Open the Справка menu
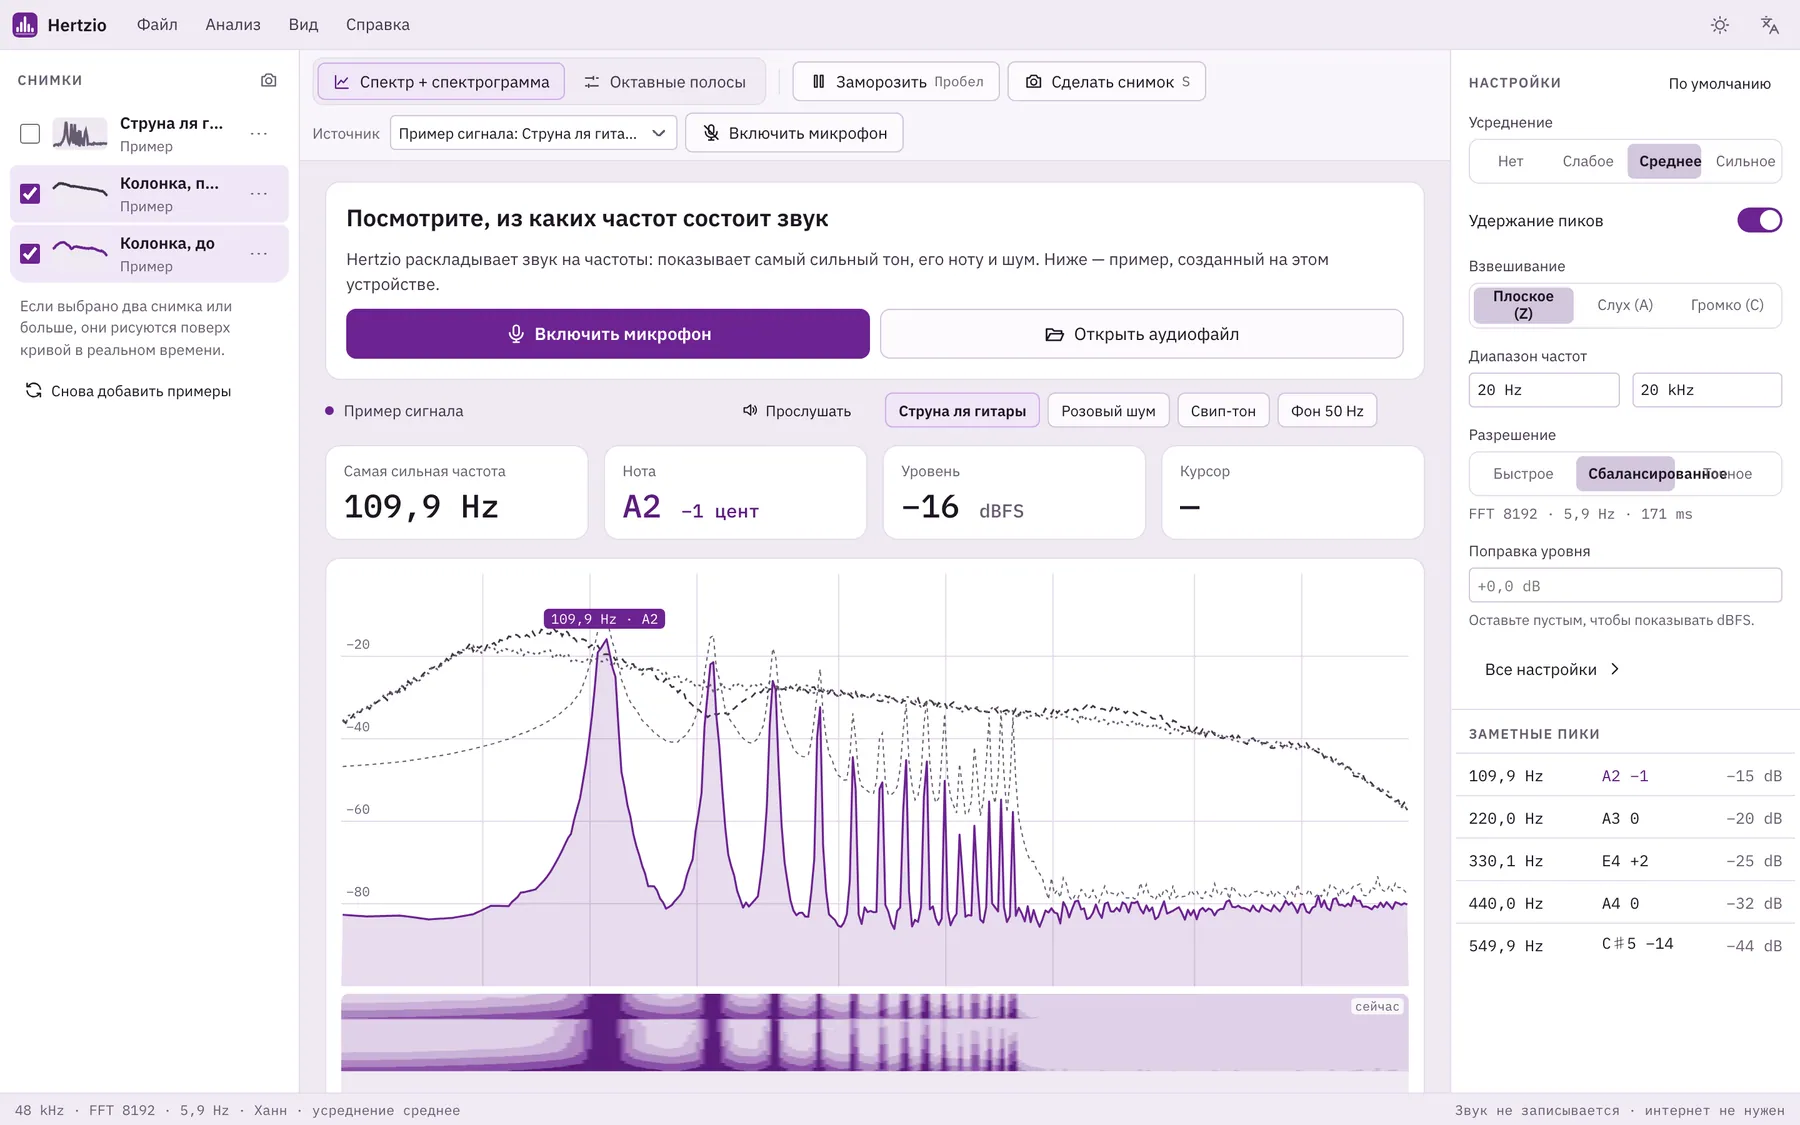 click(x=378, y=25)
